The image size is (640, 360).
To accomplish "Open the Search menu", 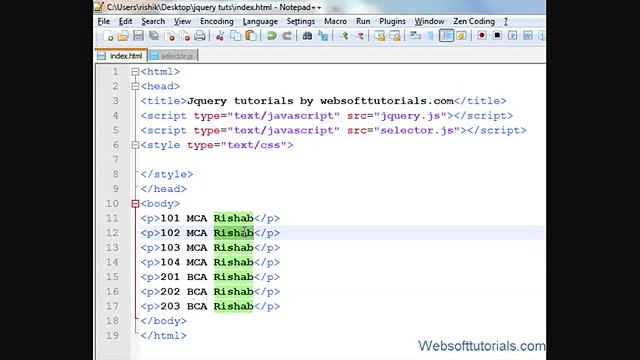I will [153, 21].
